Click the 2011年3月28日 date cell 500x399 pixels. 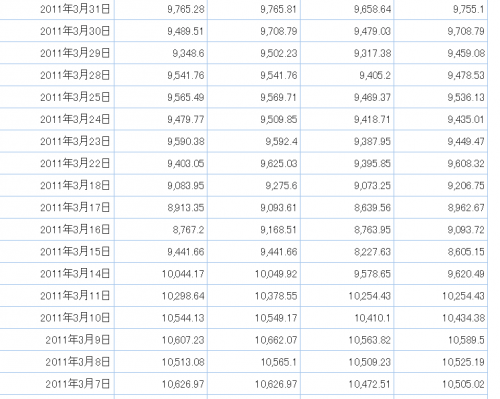coord(57,75)
